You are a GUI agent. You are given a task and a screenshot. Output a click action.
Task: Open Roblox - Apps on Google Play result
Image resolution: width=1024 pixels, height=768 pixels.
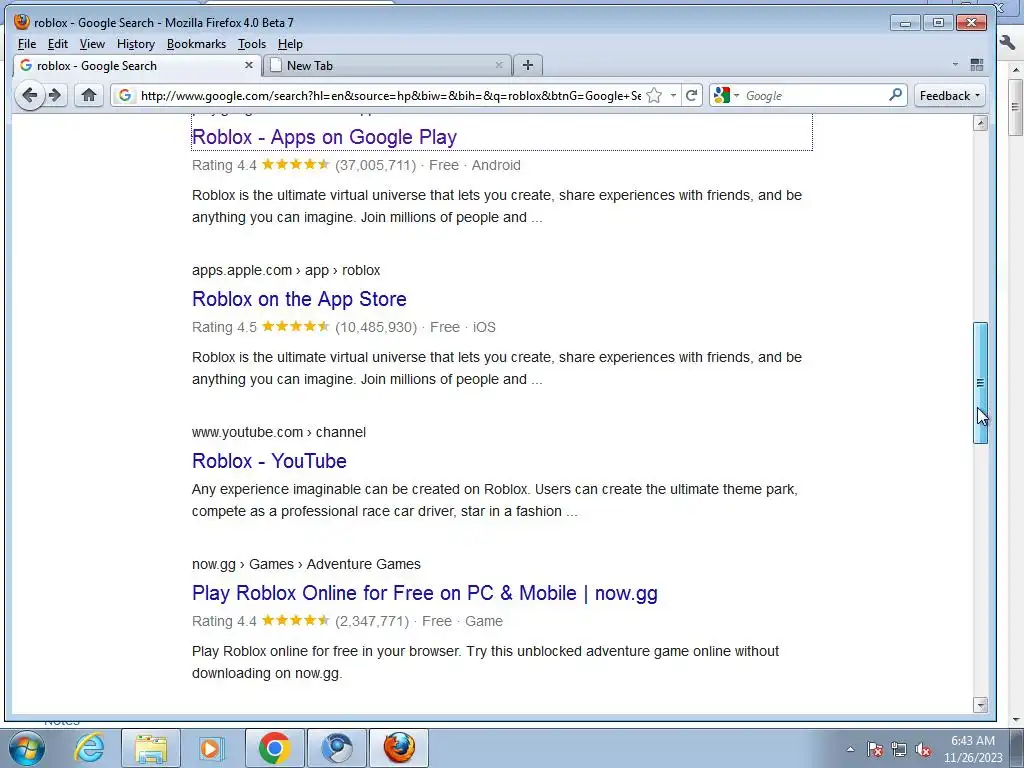[x=325, y=137]
